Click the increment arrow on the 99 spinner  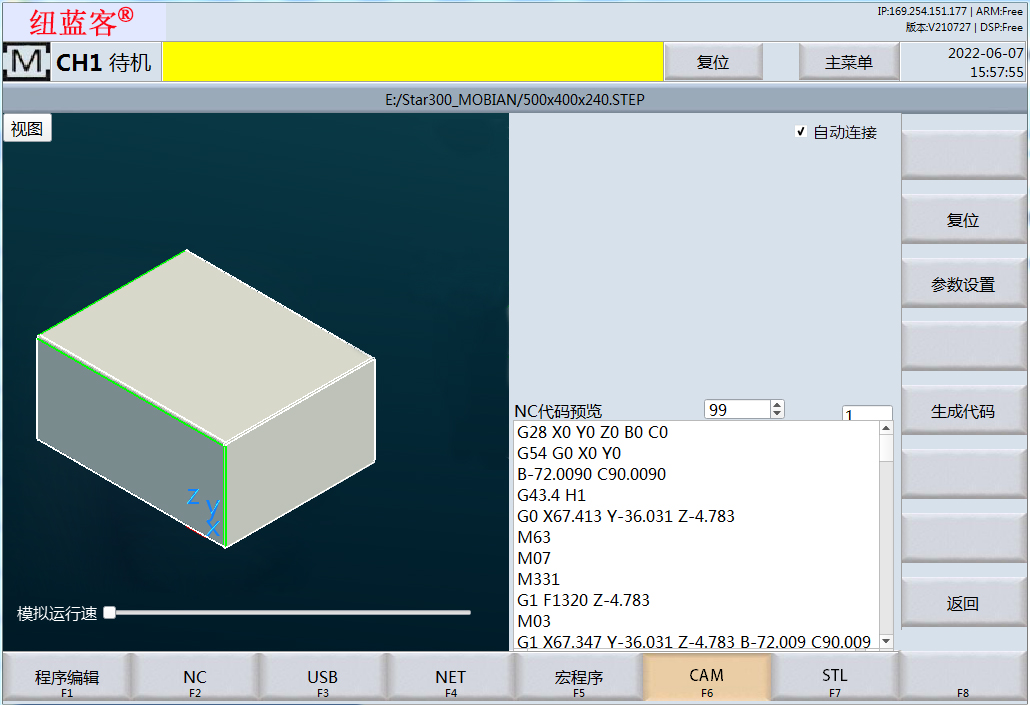tap(777, 405)
